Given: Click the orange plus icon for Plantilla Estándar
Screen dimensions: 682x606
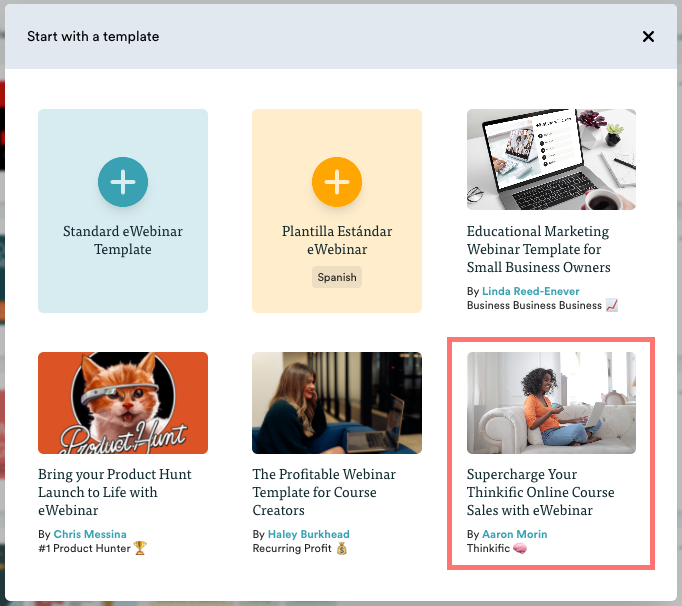Looking at the screenshot, I should (337, 182).
